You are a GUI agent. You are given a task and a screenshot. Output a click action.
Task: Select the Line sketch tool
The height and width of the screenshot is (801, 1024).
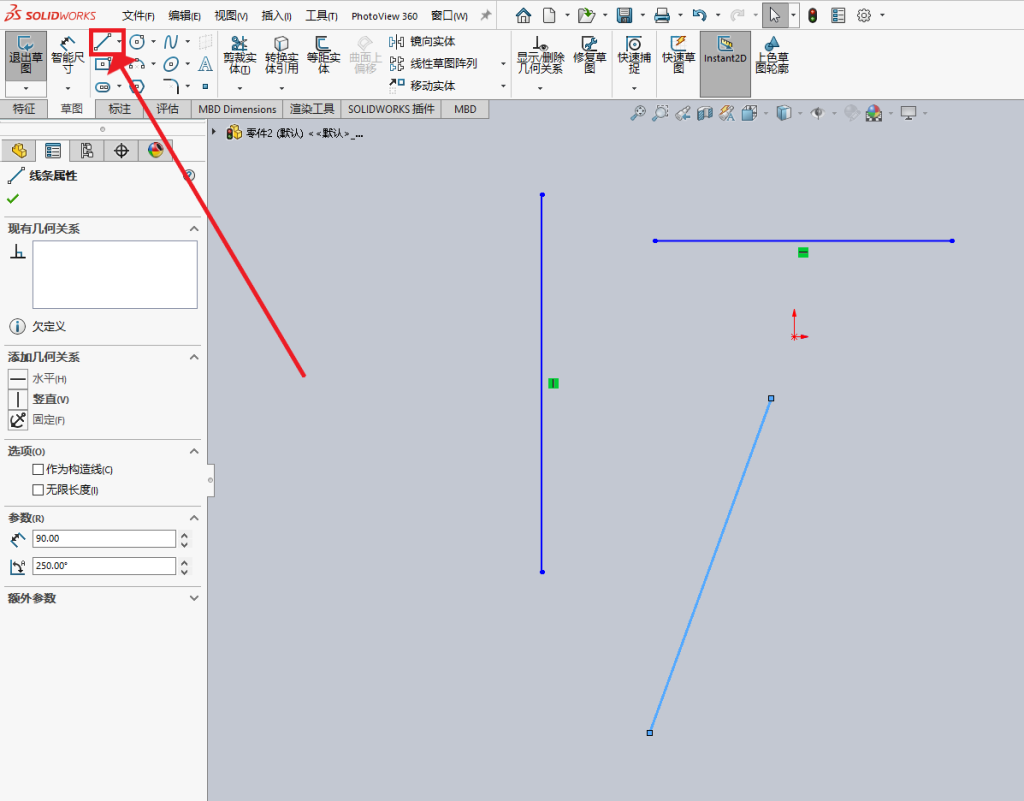pos(103,42)
